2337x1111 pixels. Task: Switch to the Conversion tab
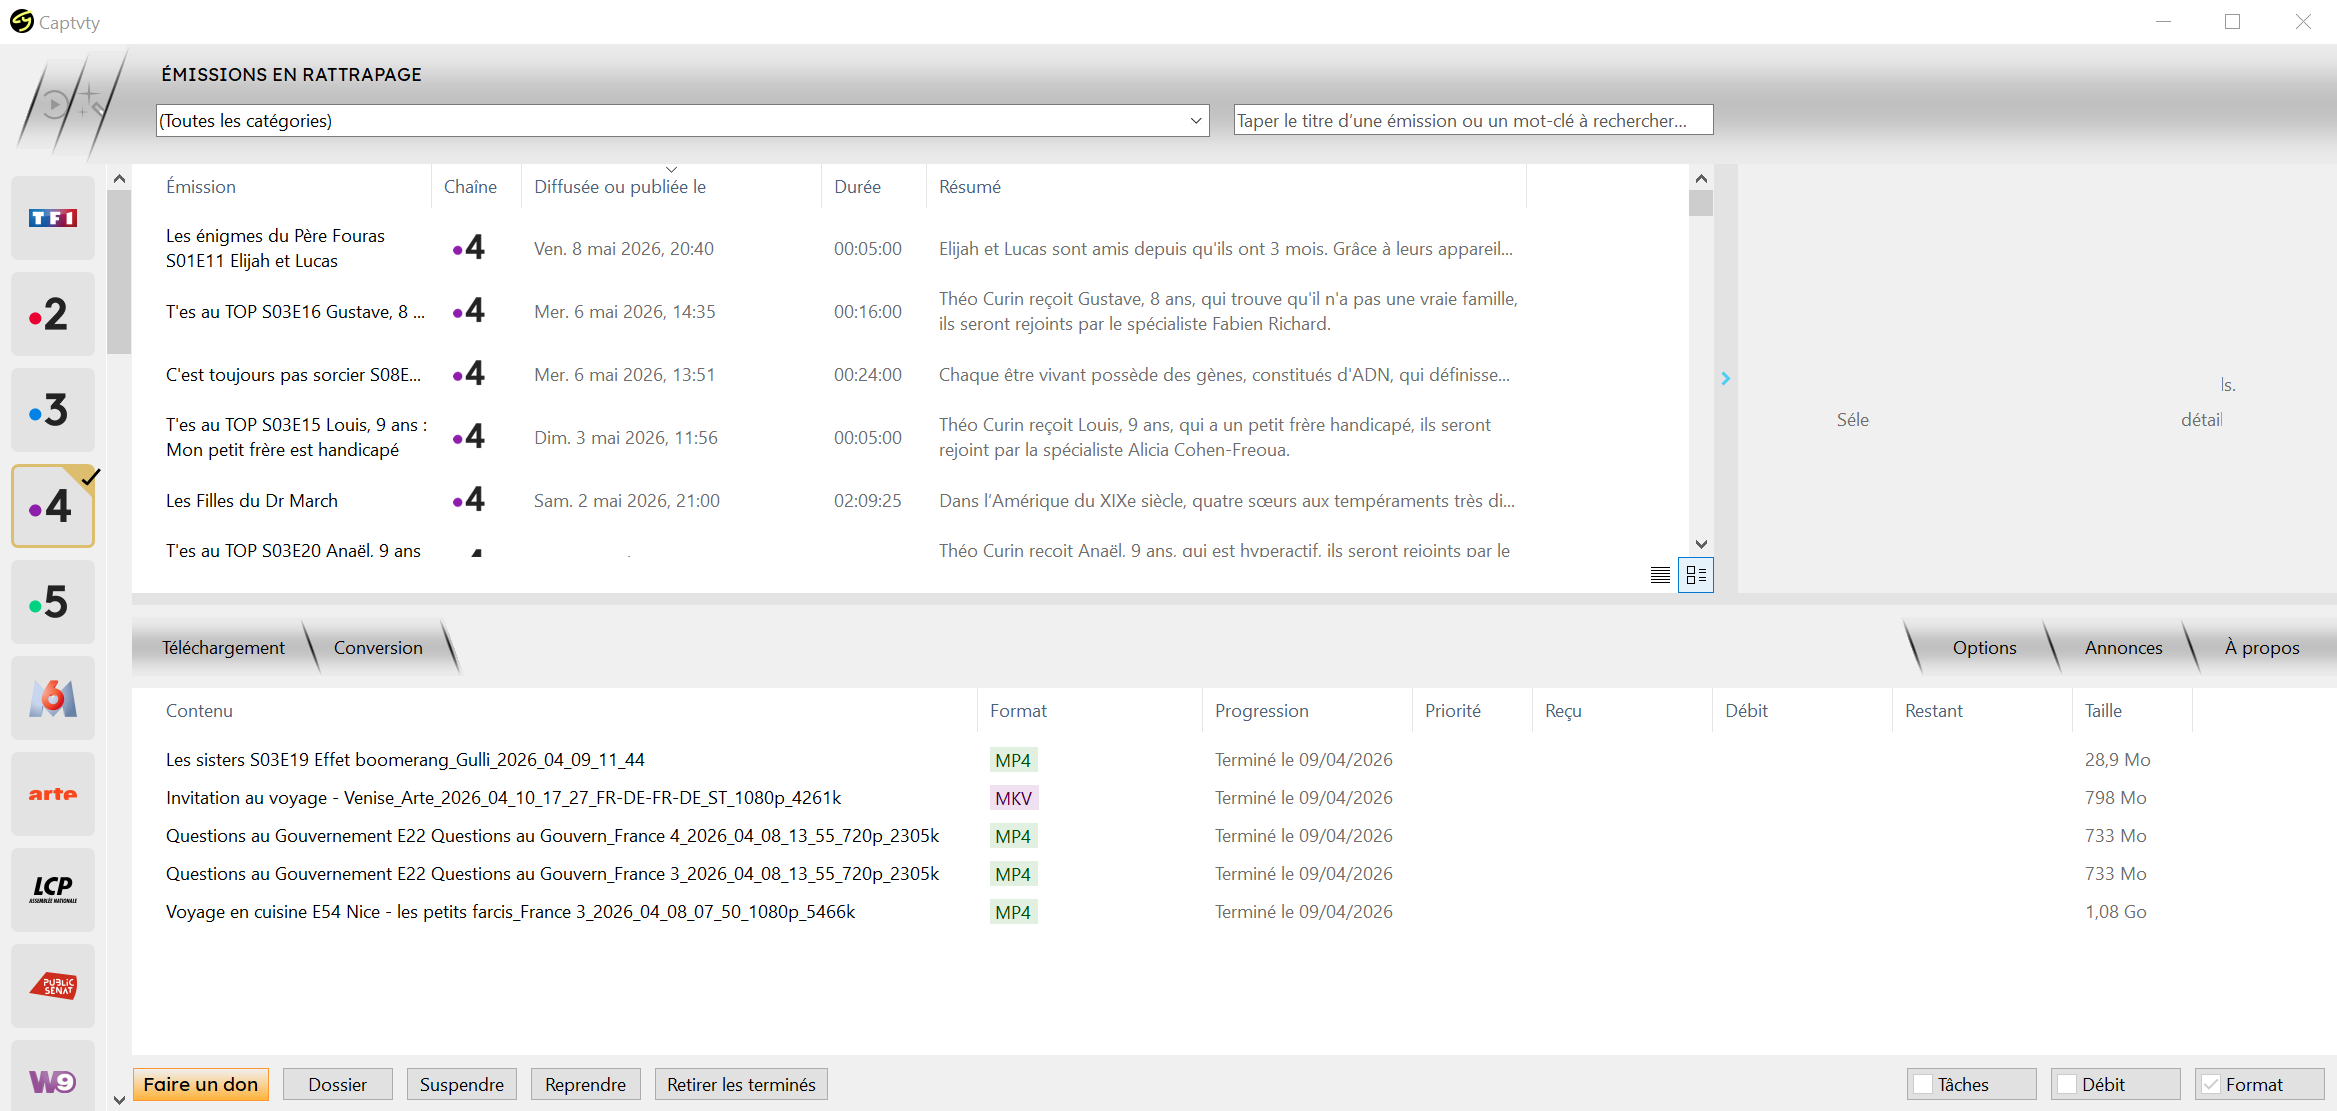coord(378,648)
